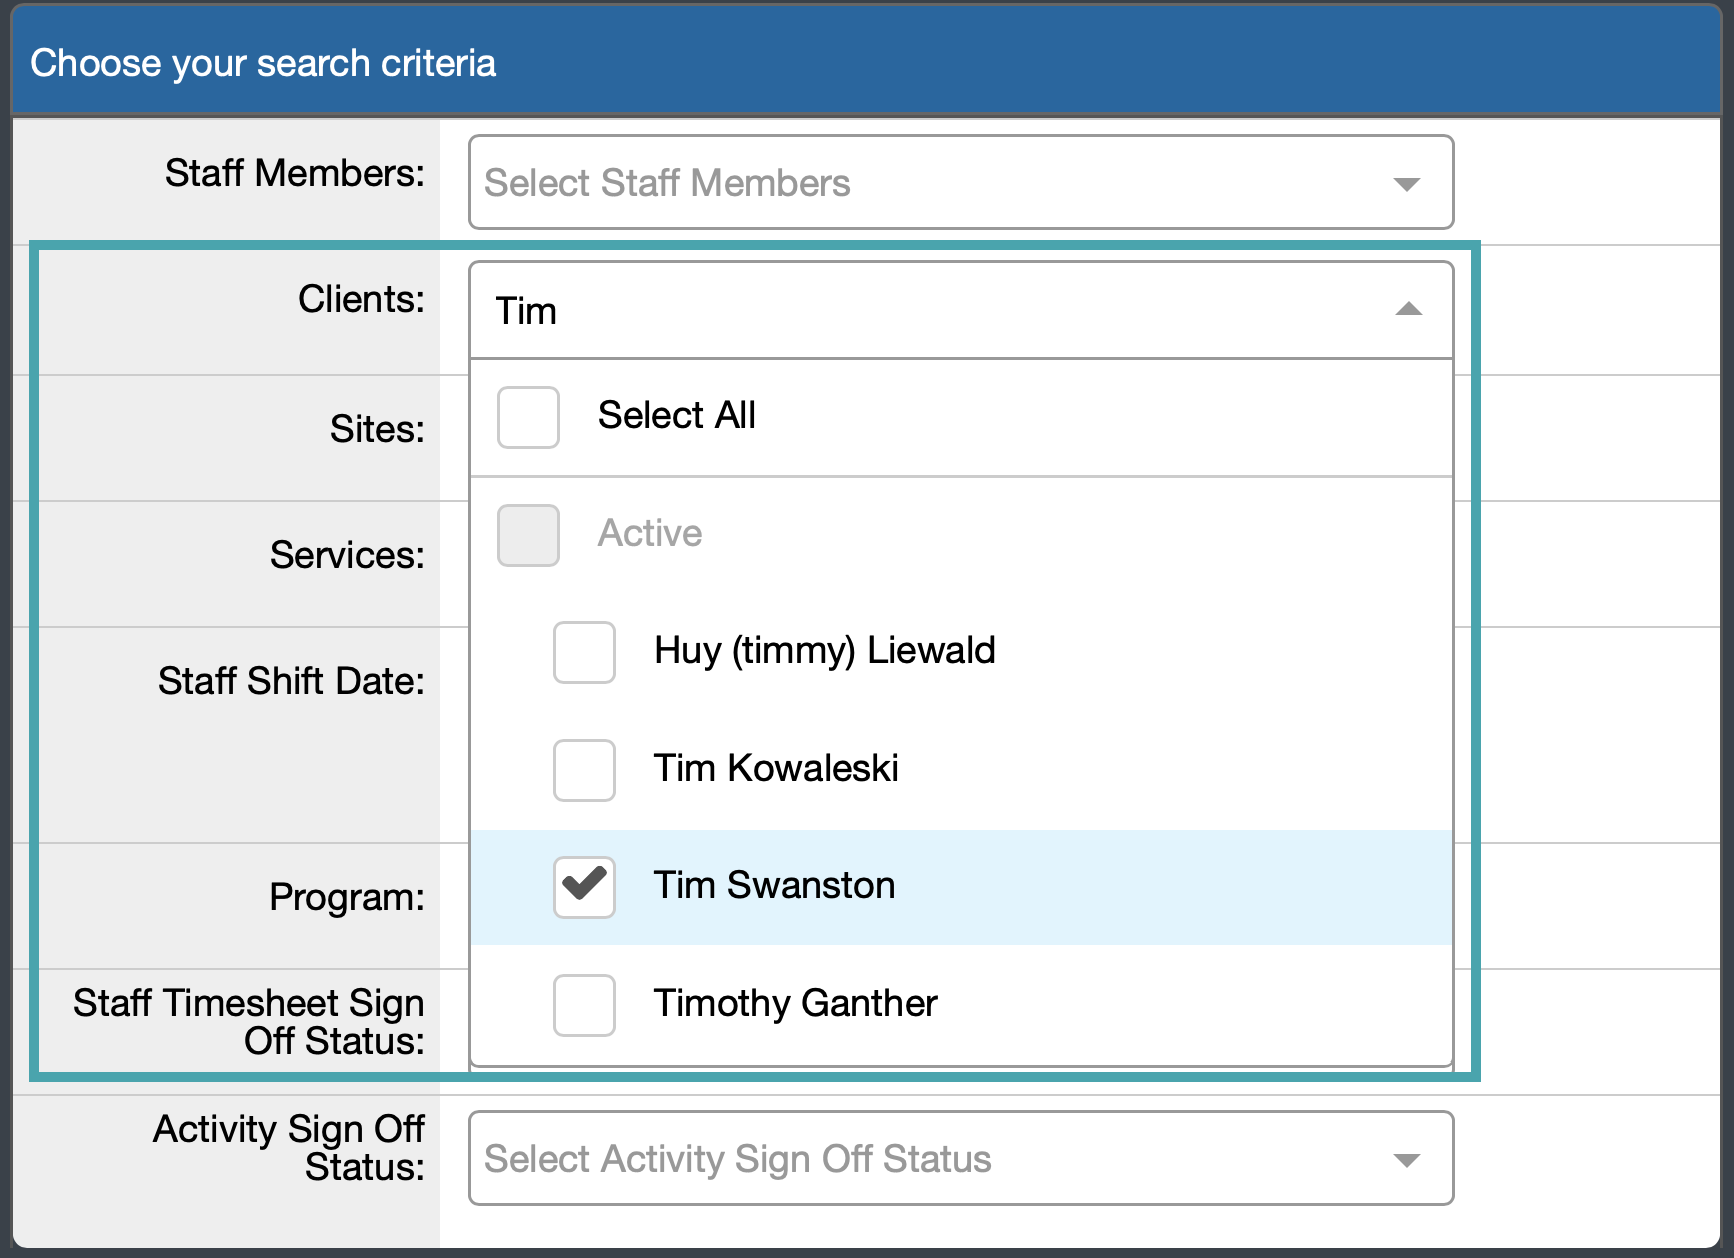Click the Active group label
1734x1258 pixels.
point(650,533)
